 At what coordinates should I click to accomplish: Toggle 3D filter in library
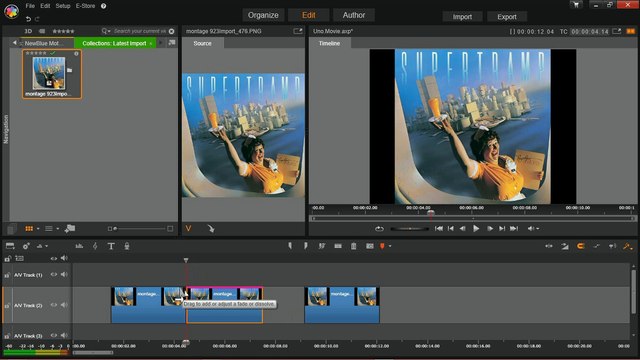point(28,31)
